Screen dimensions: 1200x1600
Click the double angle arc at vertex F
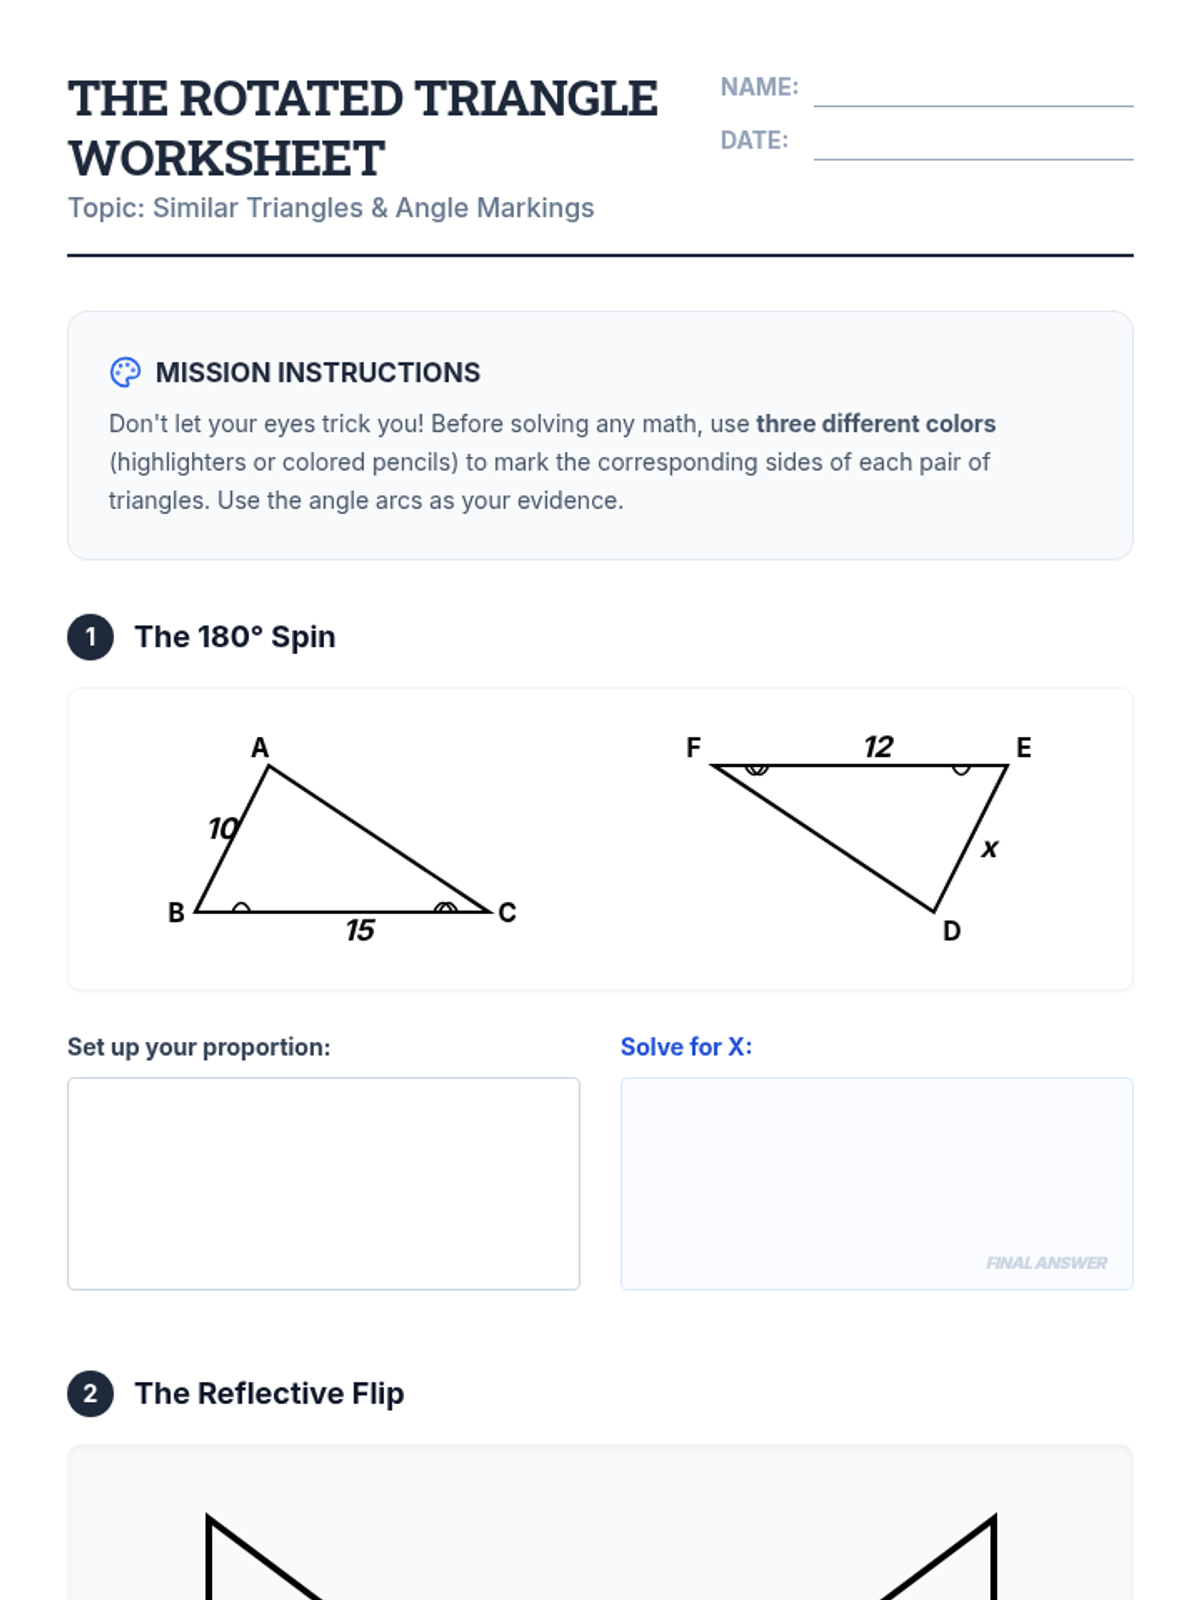click(x=757, y=770)
